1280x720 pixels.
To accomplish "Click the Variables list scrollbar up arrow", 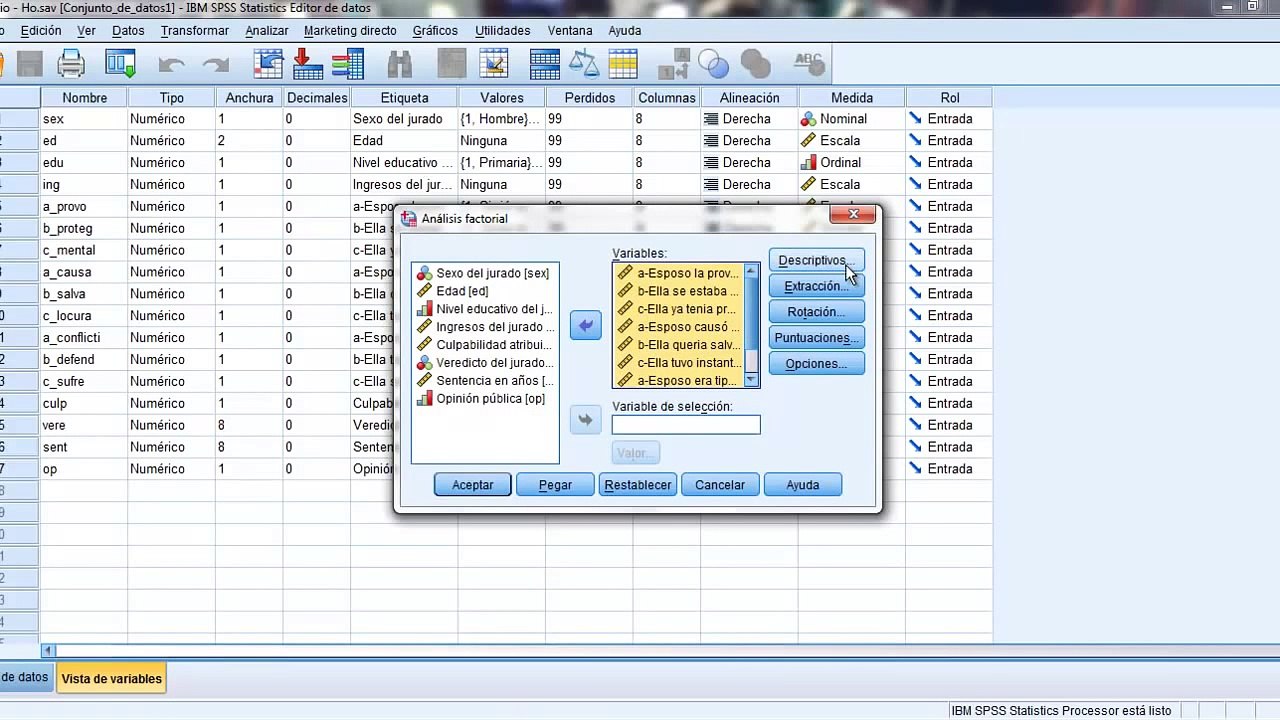I will 752,271.
